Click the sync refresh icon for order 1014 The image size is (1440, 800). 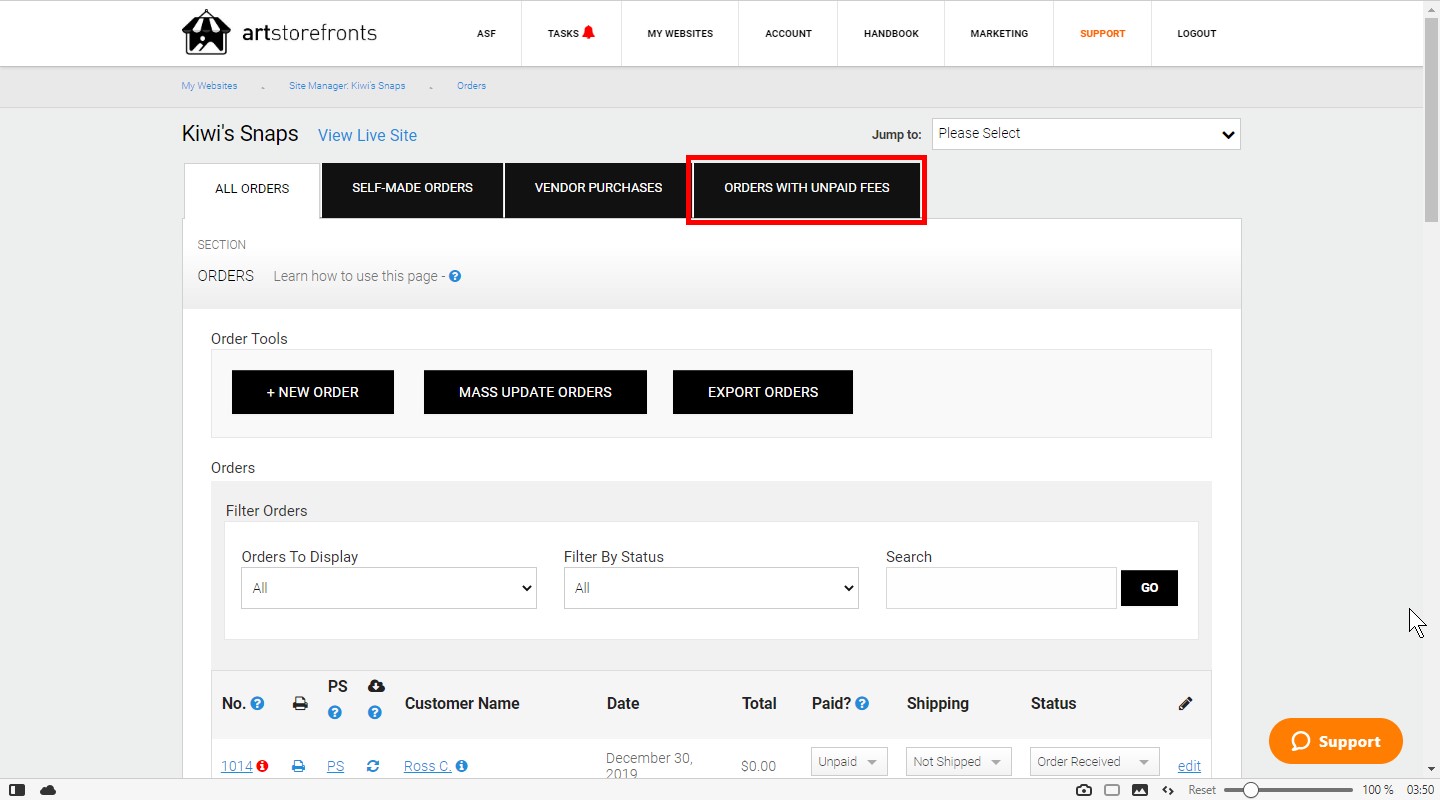tap(373, 766)
